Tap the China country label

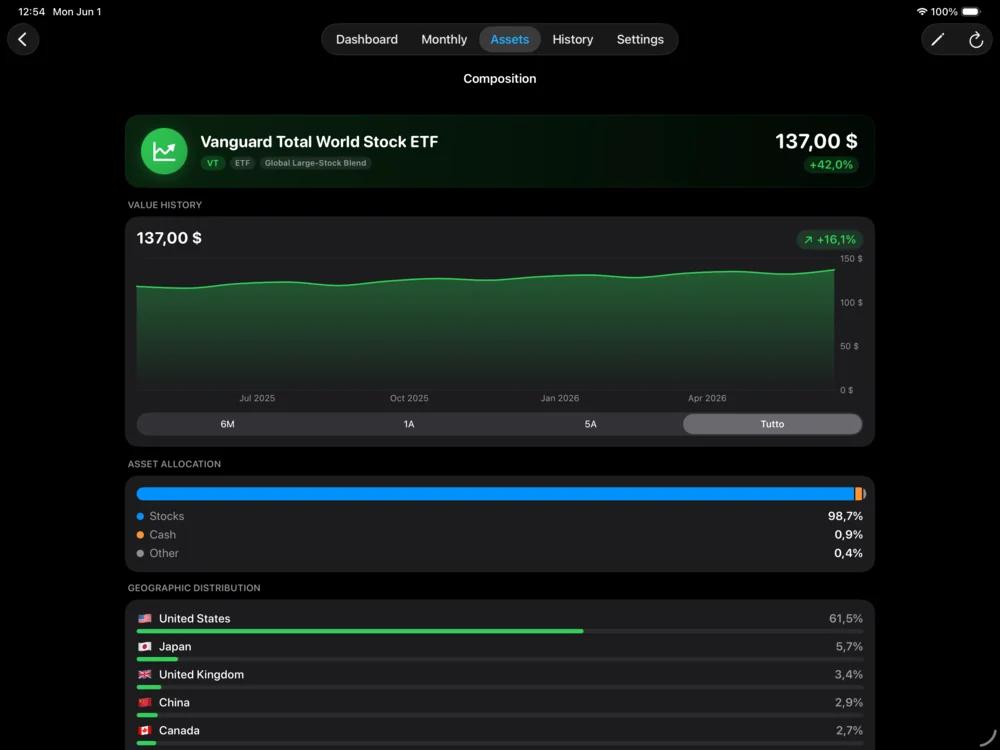click(x=174, y=703)
